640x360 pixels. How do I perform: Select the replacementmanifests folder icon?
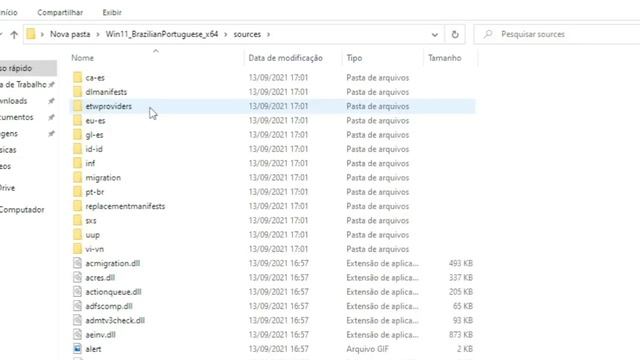pos(78,206)
